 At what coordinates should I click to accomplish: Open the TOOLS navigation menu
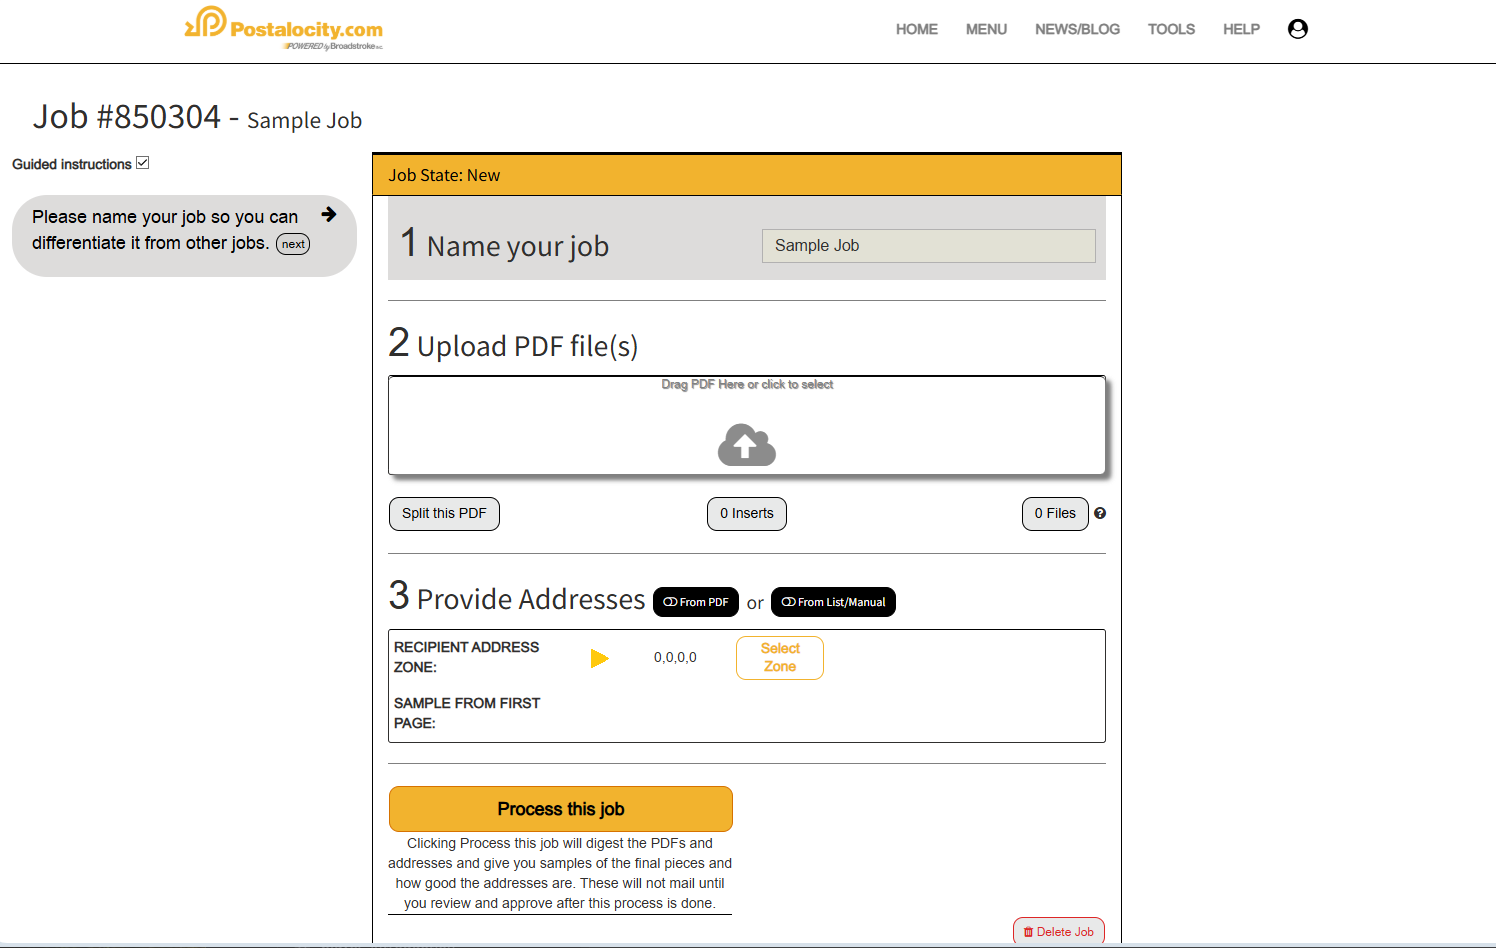point(1171,29)
